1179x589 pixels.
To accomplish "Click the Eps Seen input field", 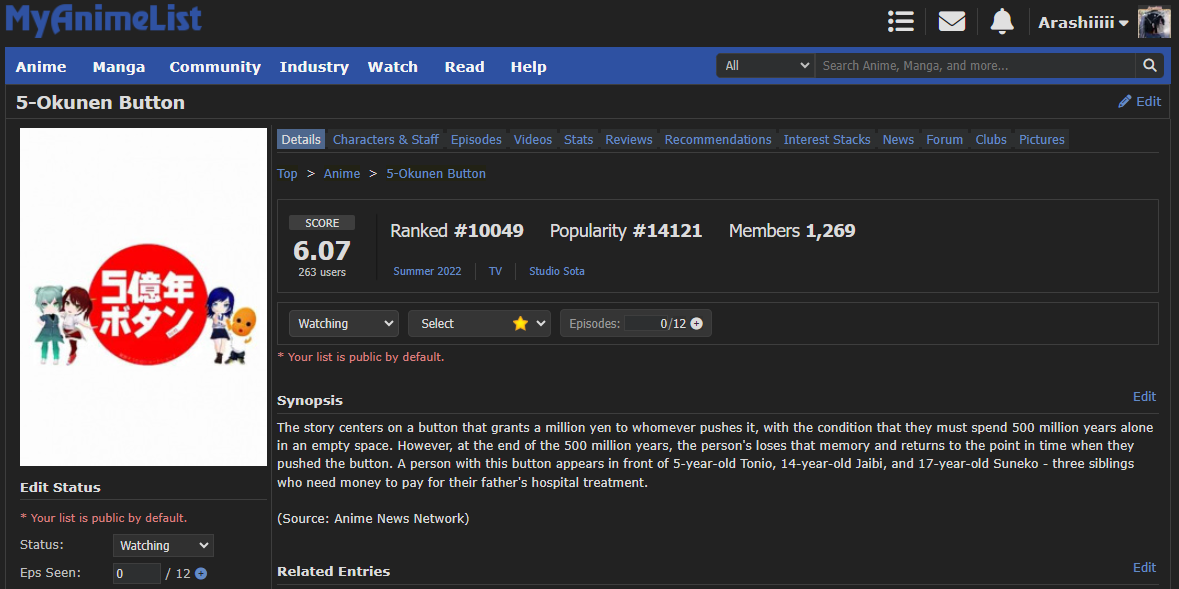I will click(136, 573).
